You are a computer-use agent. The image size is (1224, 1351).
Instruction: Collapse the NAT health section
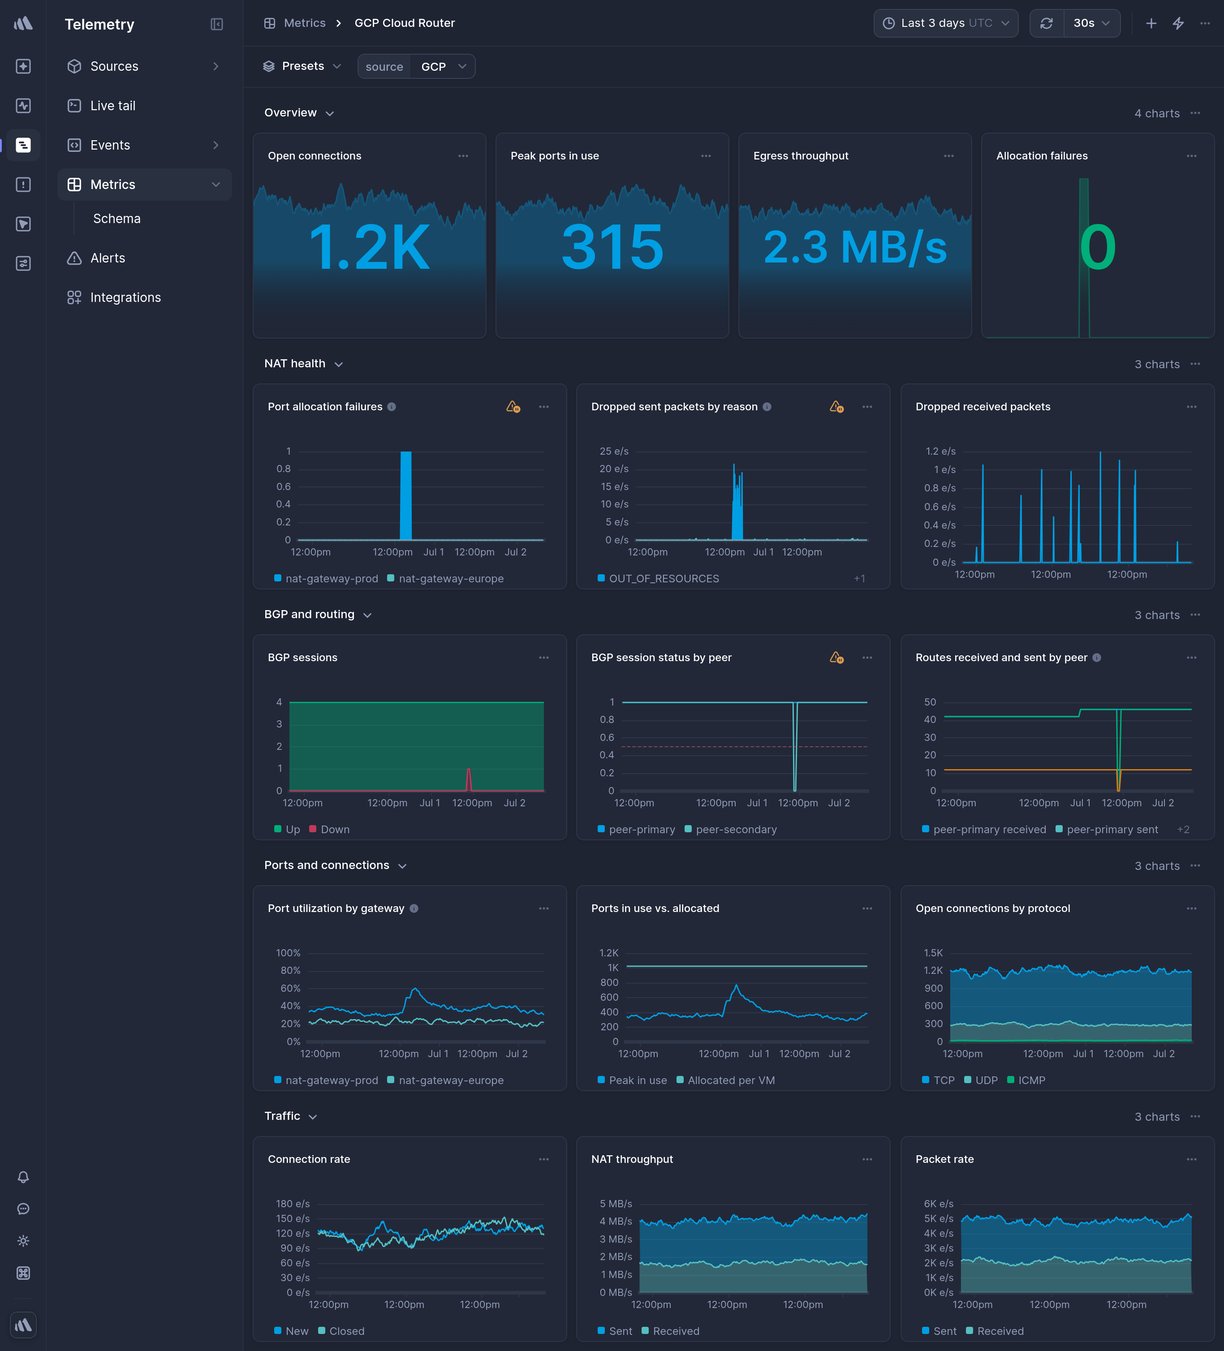click(x=304, y=364)
